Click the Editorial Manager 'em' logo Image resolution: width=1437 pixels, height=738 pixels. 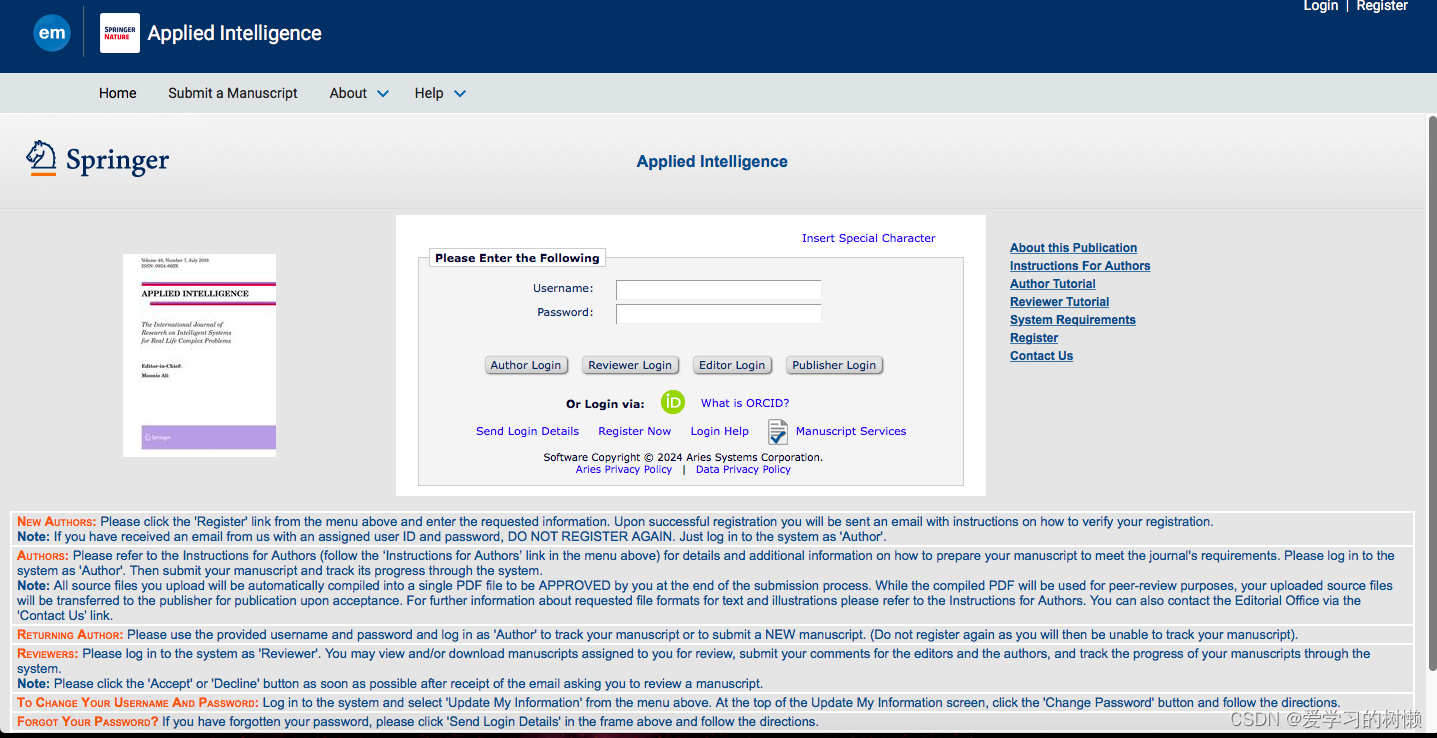click(x=52, y=33)
